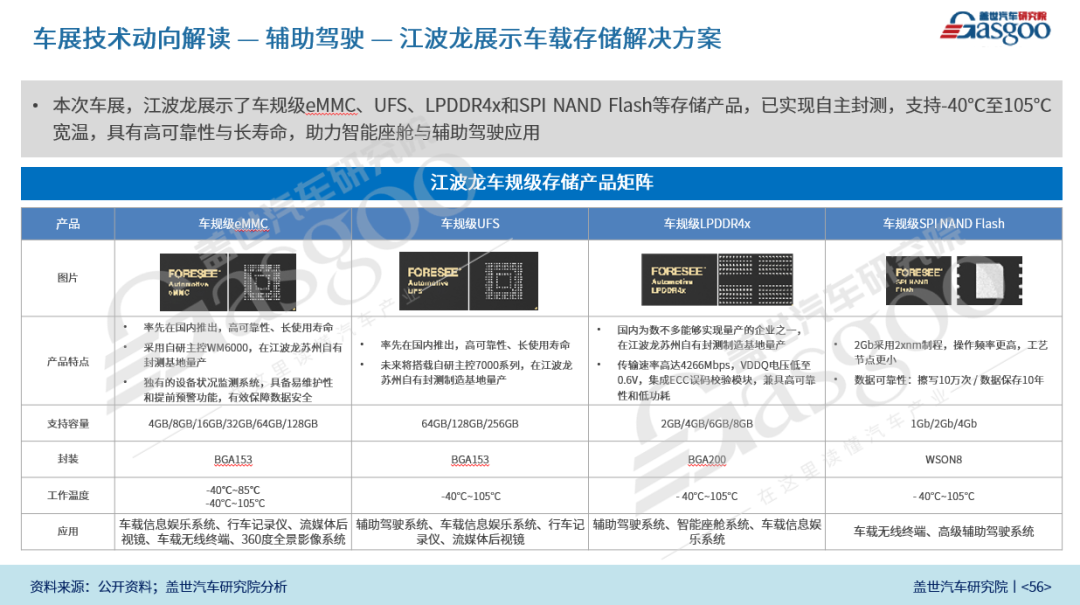Click the 产品特点 row label

(68, 361)
